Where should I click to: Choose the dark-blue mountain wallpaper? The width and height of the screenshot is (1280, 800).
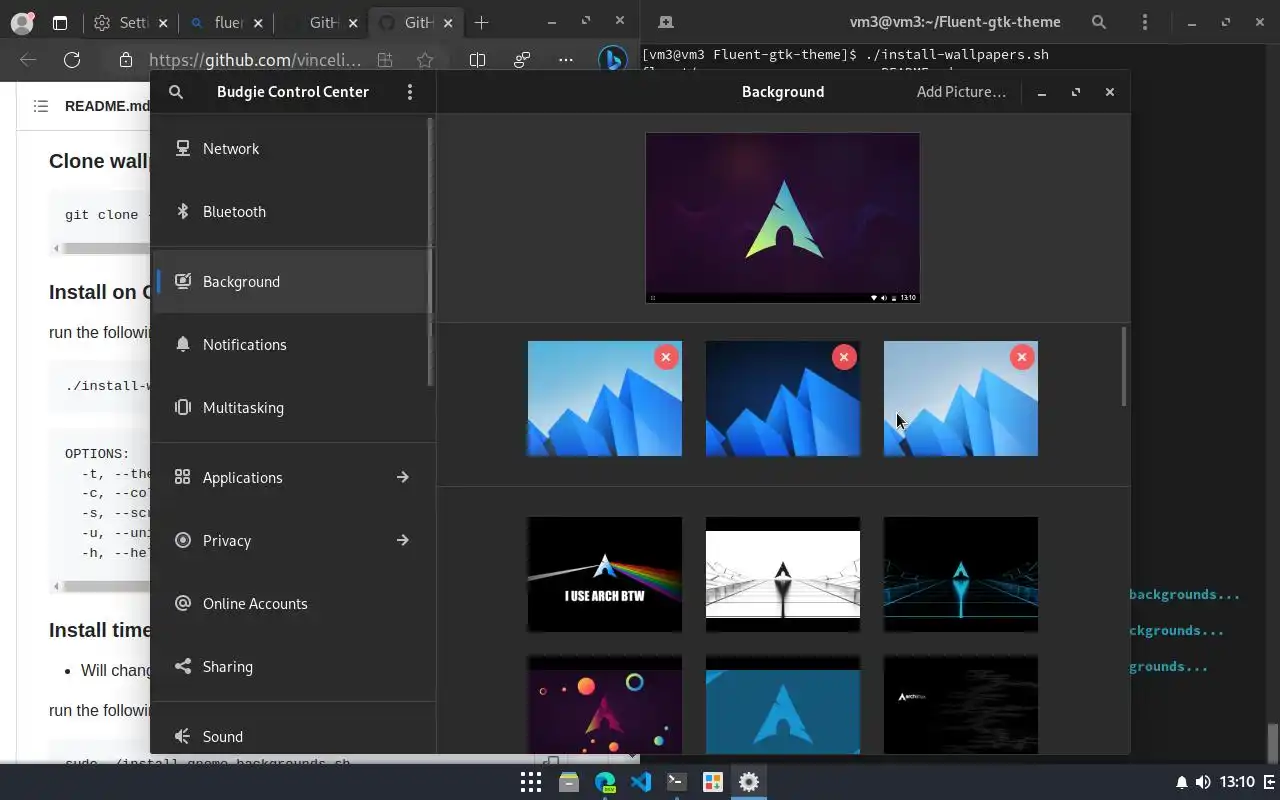(783, 399)
